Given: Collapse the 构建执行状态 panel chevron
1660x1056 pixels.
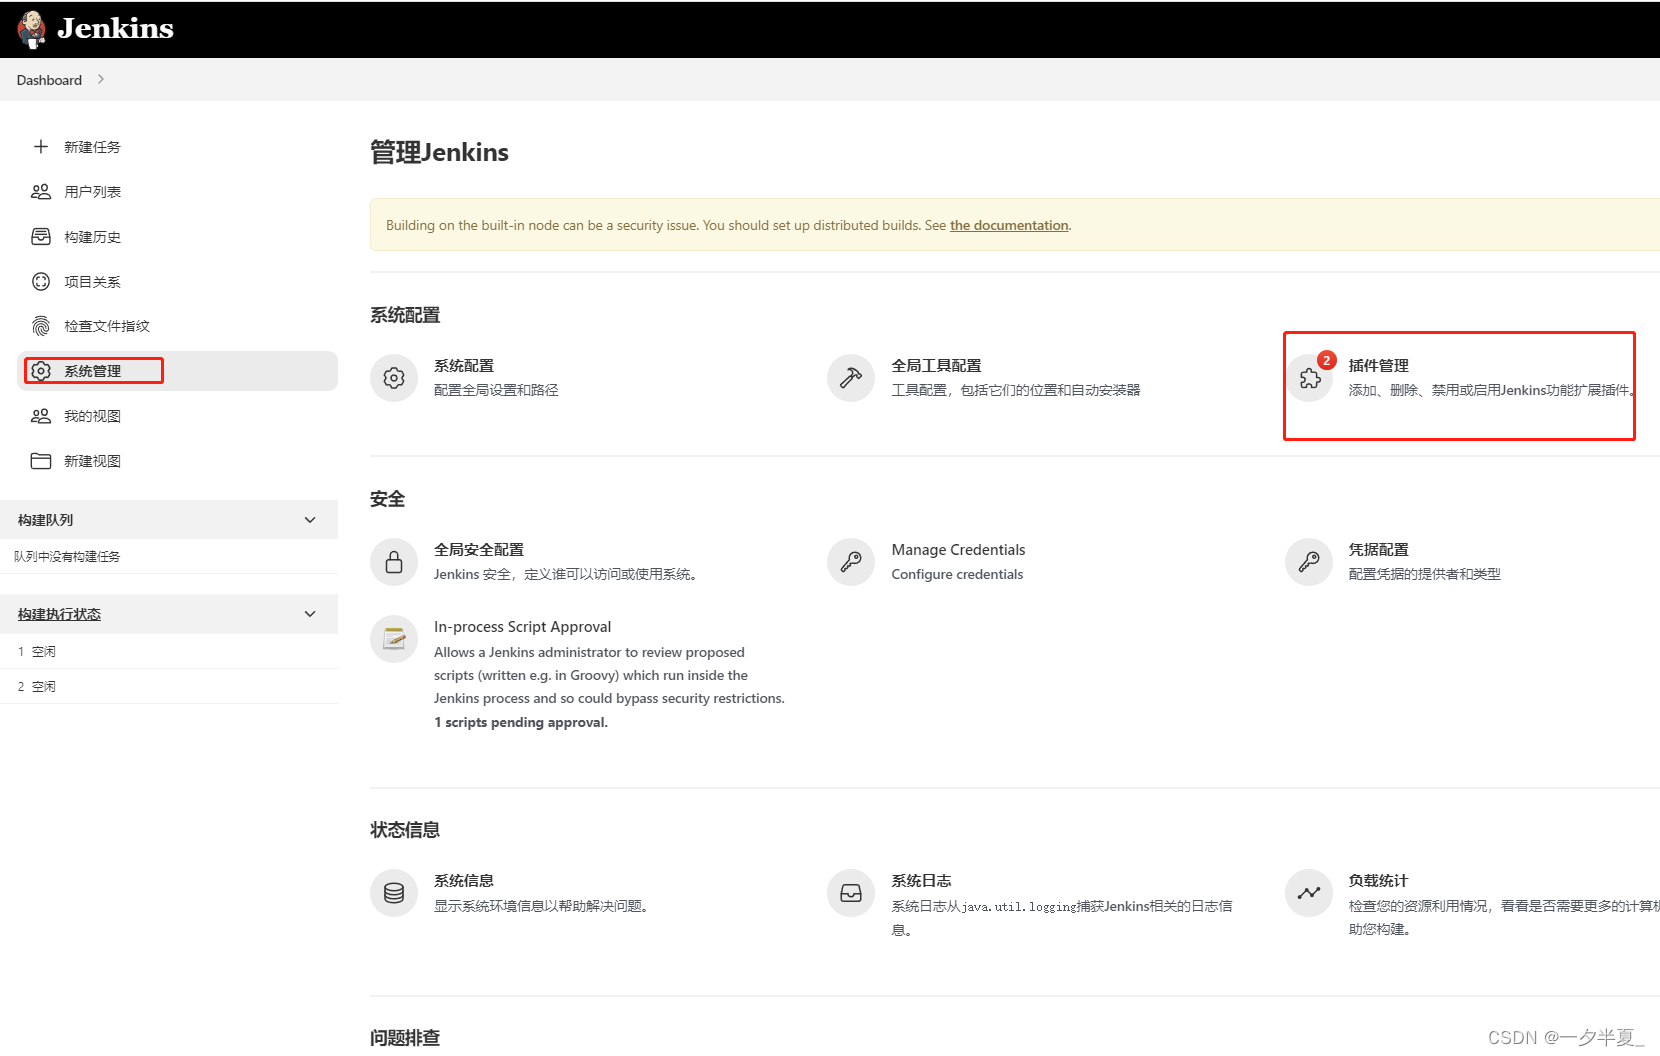Looking at the screenshot, I should (x=310, y=614).
